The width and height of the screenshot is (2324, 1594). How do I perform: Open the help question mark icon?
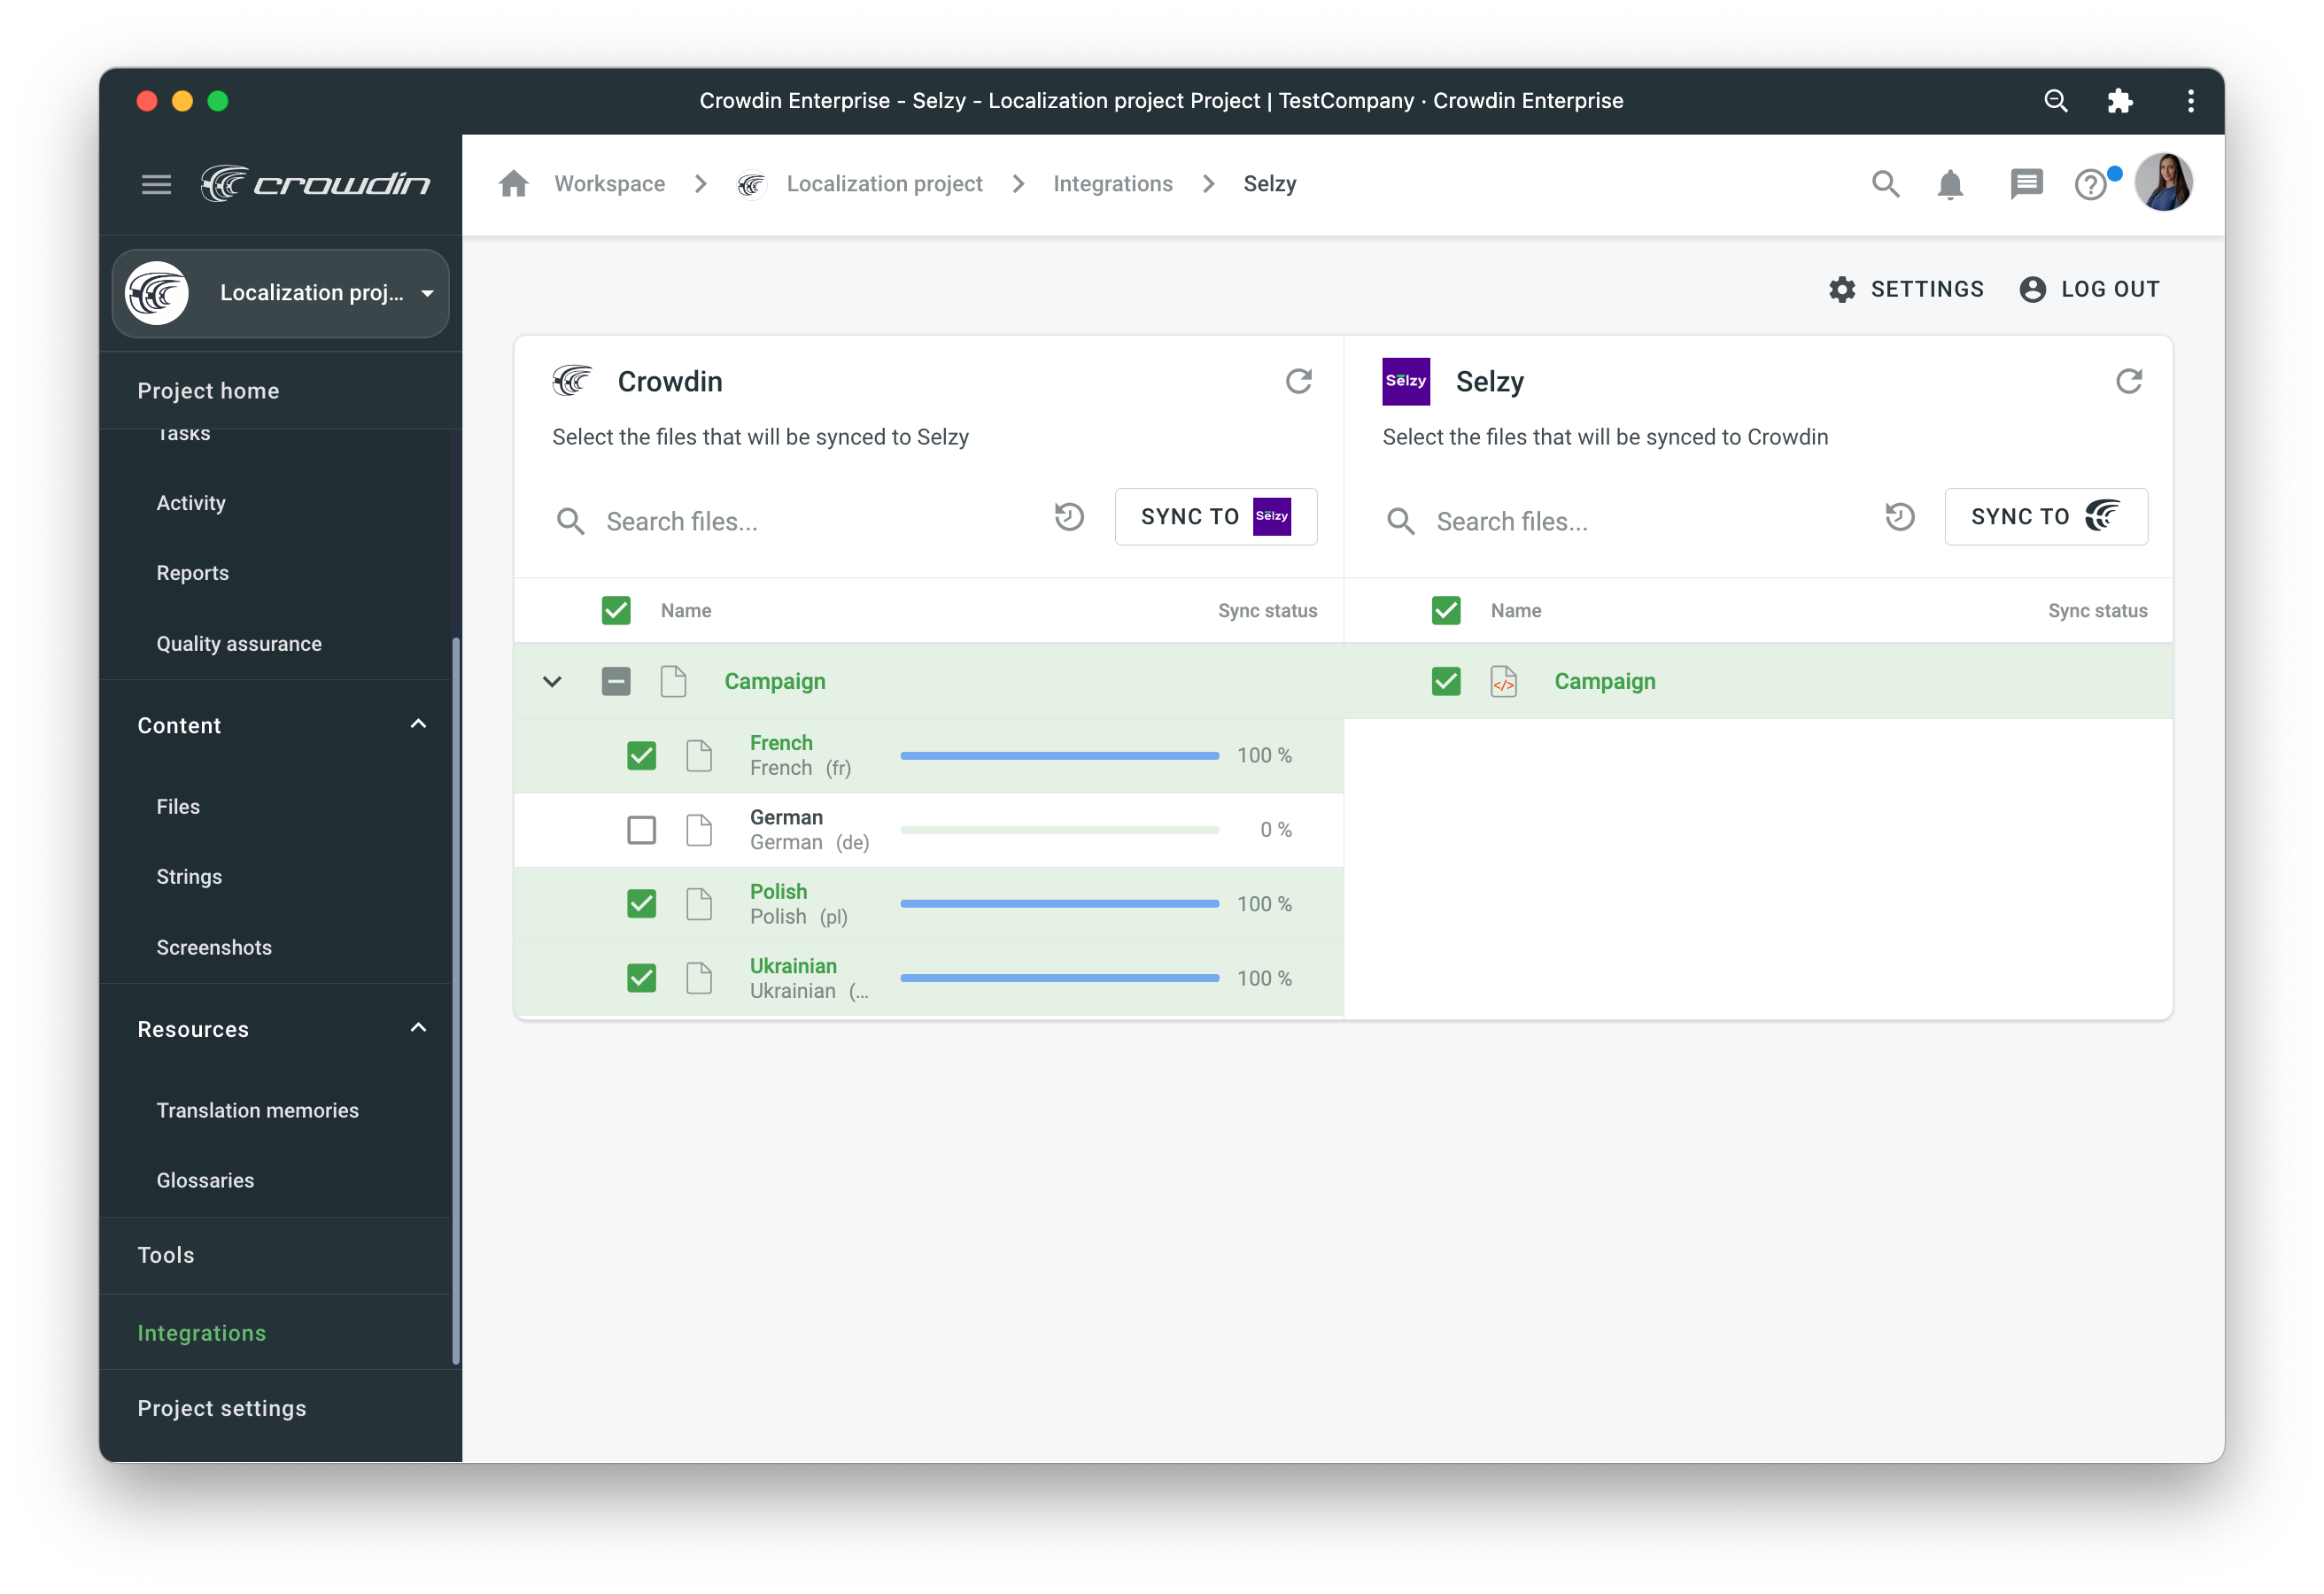point(2090,184)
